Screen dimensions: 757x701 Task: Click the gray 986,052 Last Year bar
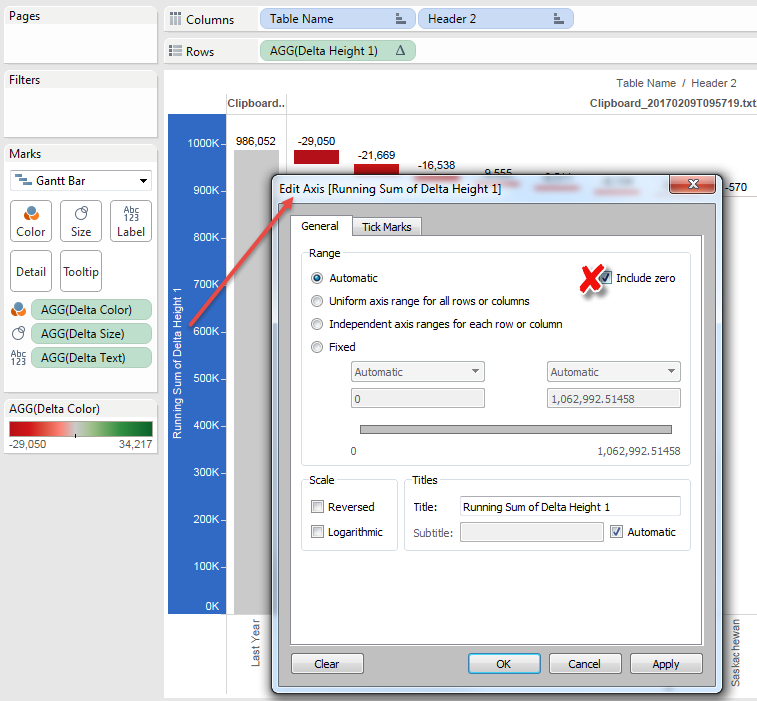point(256,381)
